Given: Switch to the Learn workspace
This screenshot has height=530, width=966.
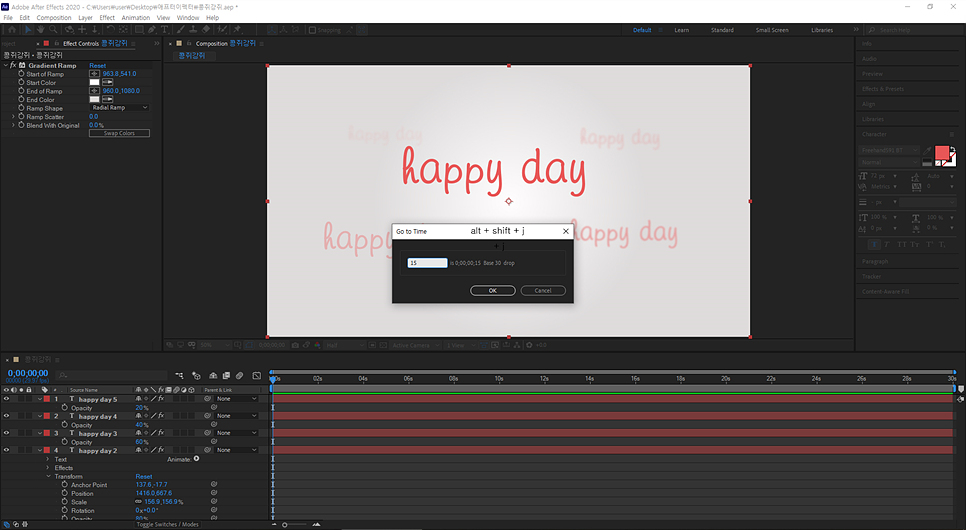Looking at the screenshot, I should tap(681, 30).
